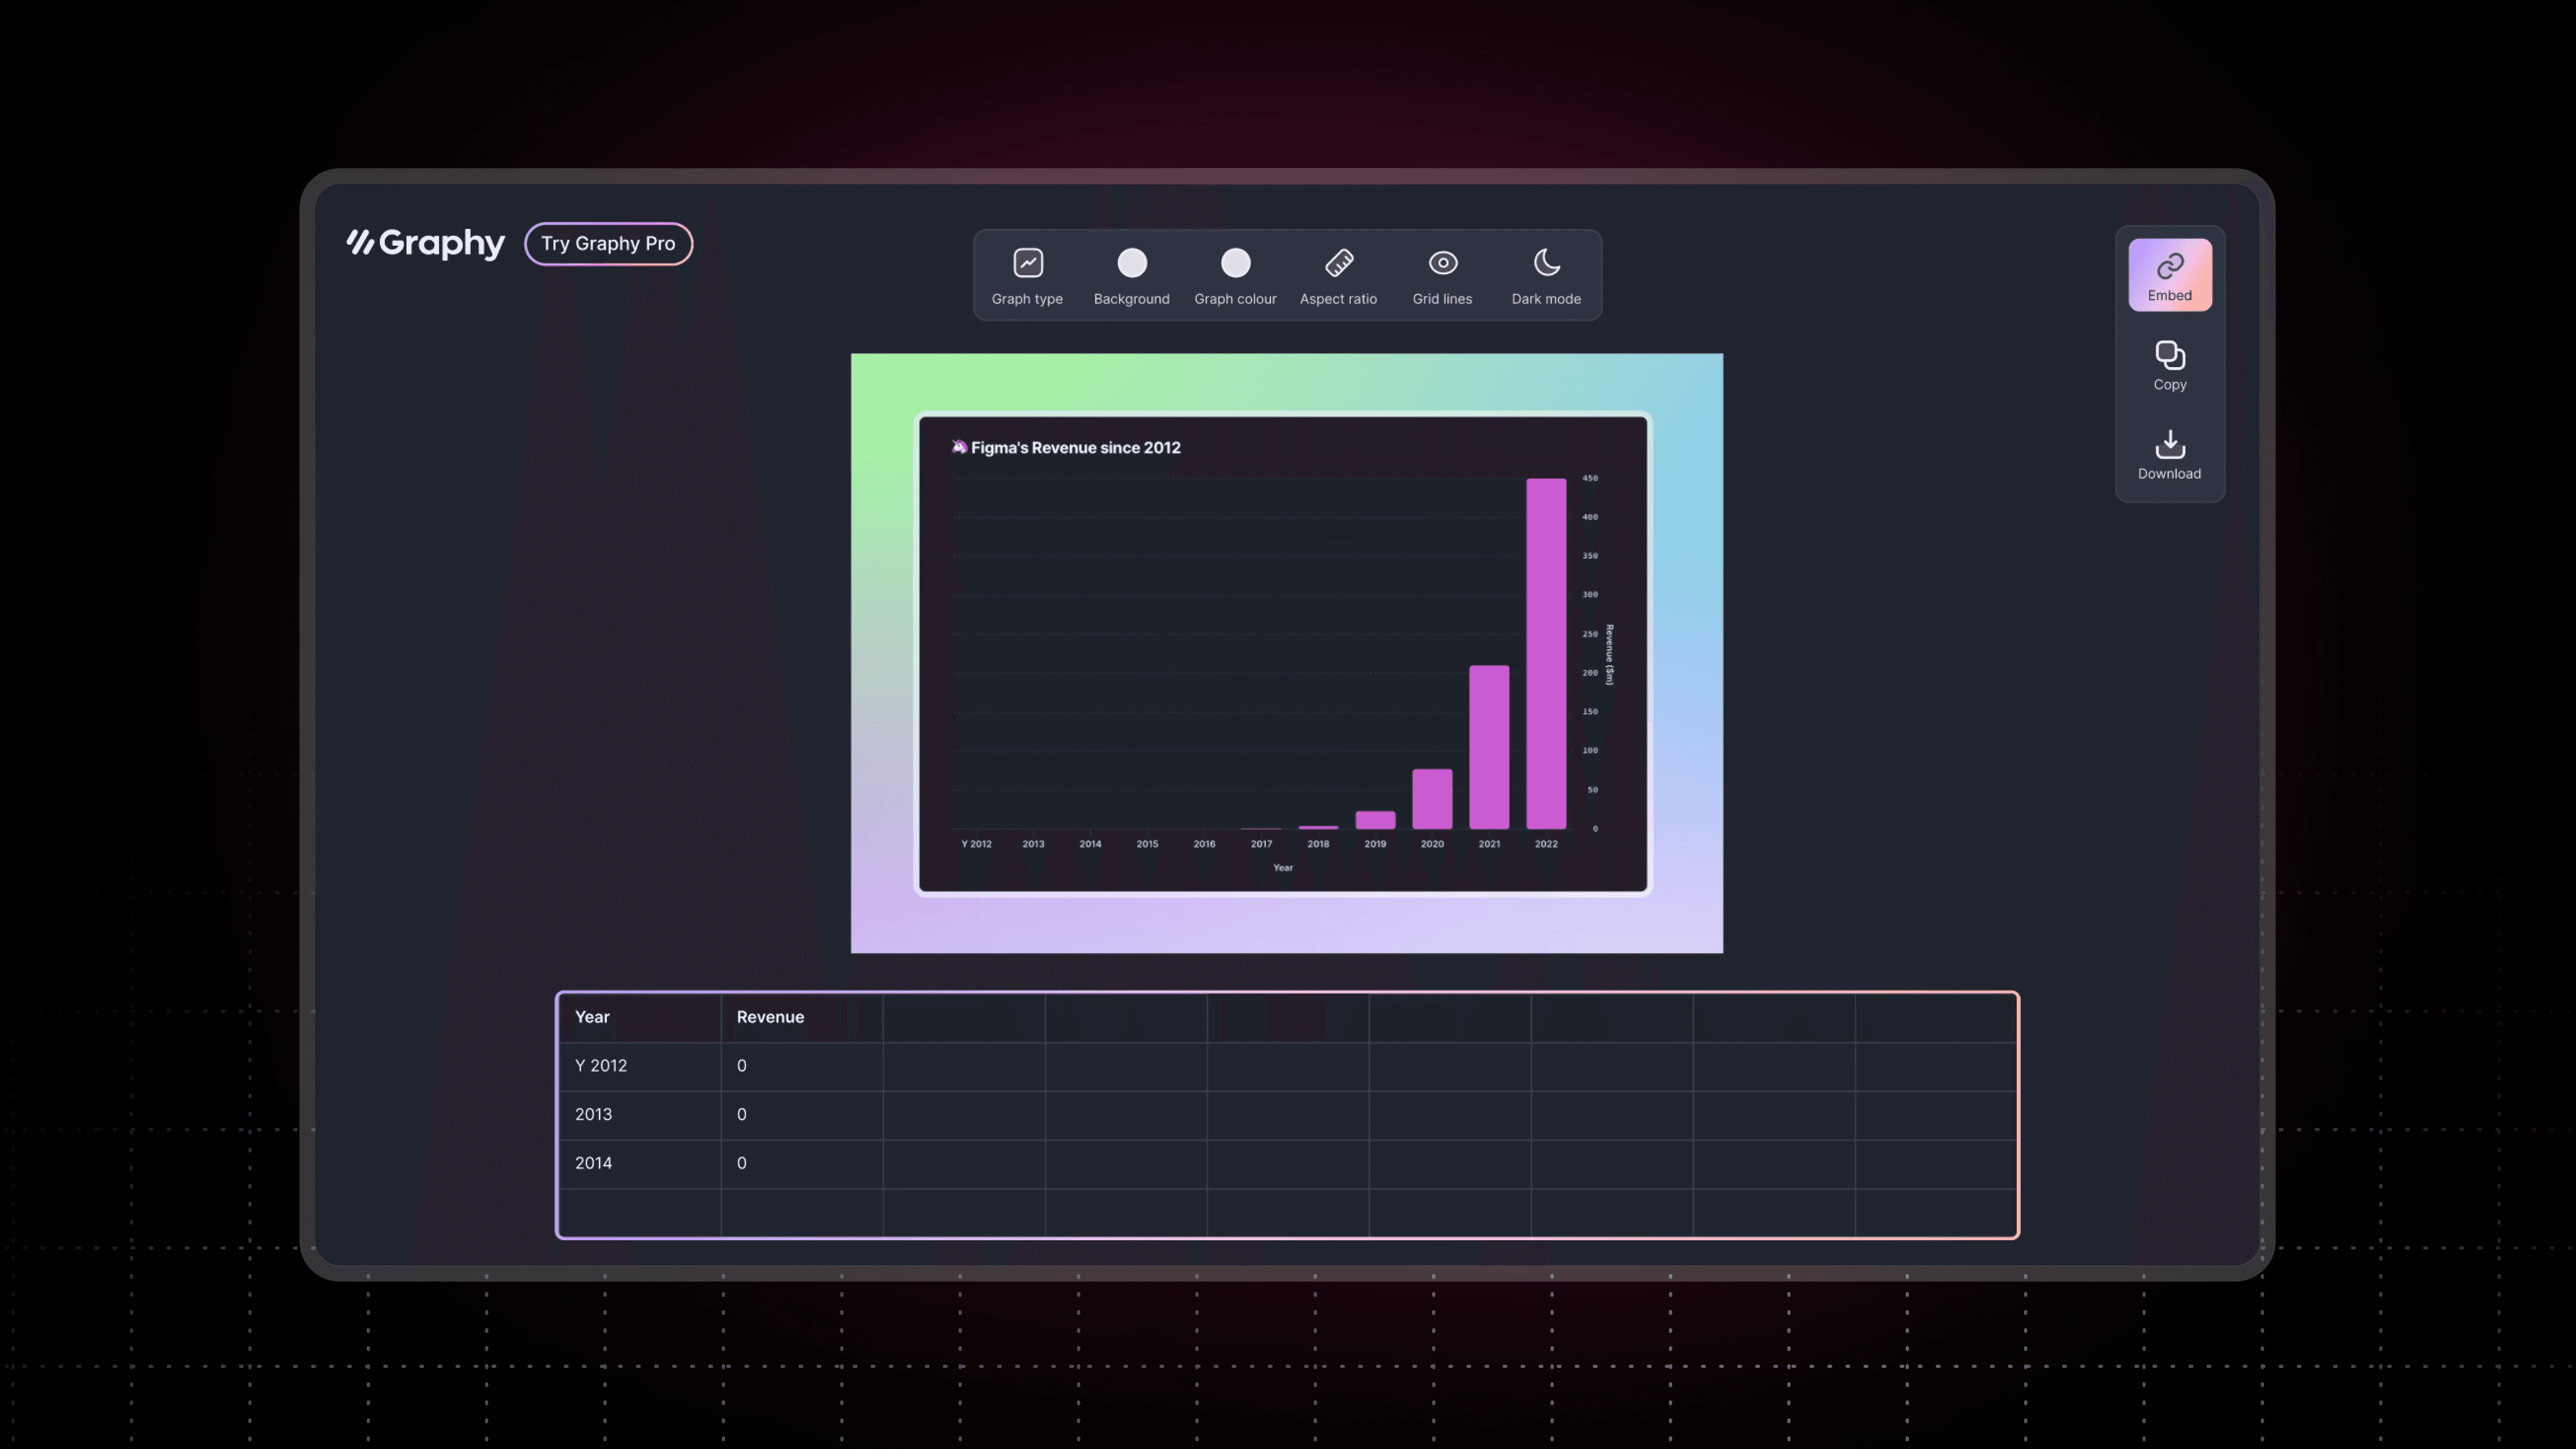Viewport: 2576px width, 1449px height.
Task: Click the Graphy logo
Action: click(426, 243)
